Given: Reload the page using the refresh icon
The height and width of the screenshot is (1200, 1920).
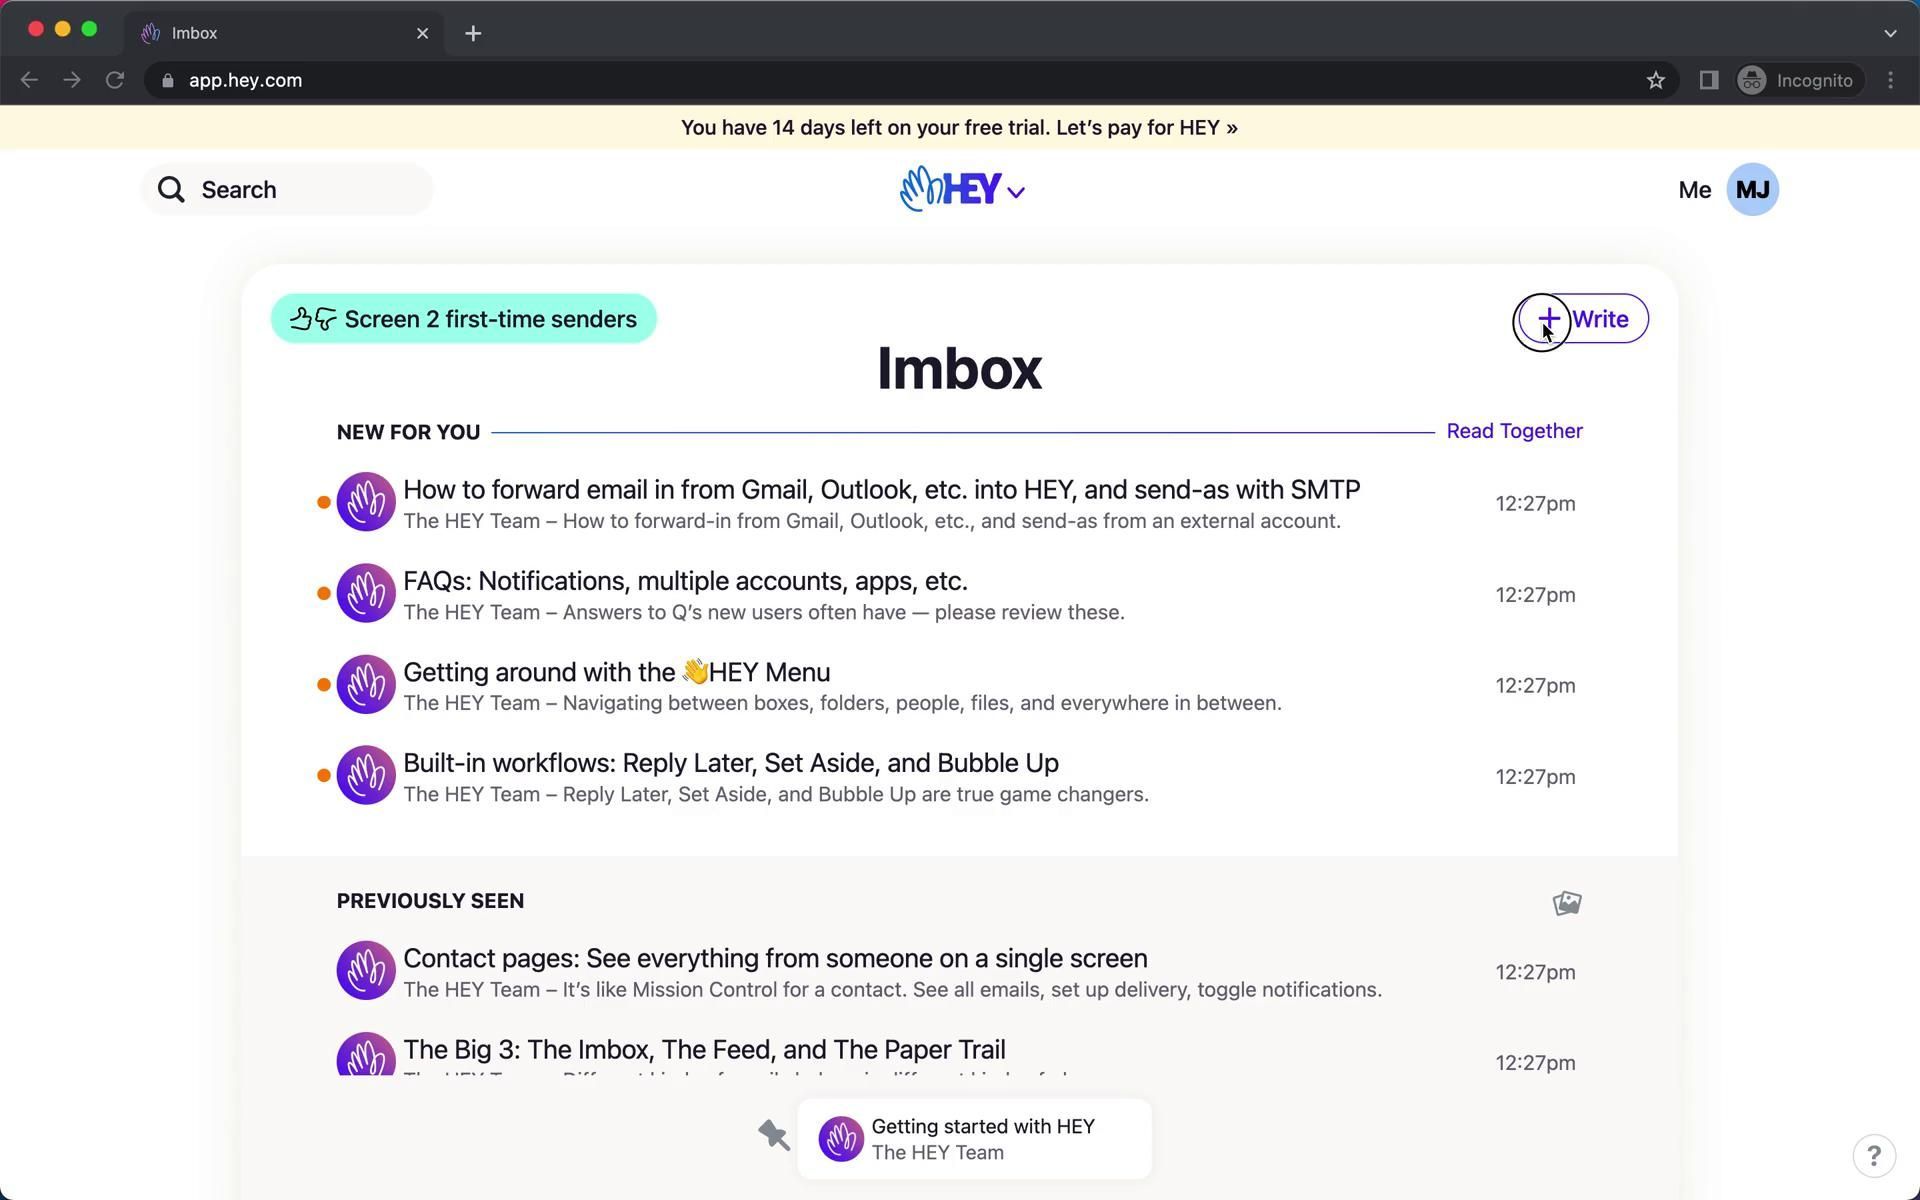Looking at the screenshot, I should tap(115, 81).
